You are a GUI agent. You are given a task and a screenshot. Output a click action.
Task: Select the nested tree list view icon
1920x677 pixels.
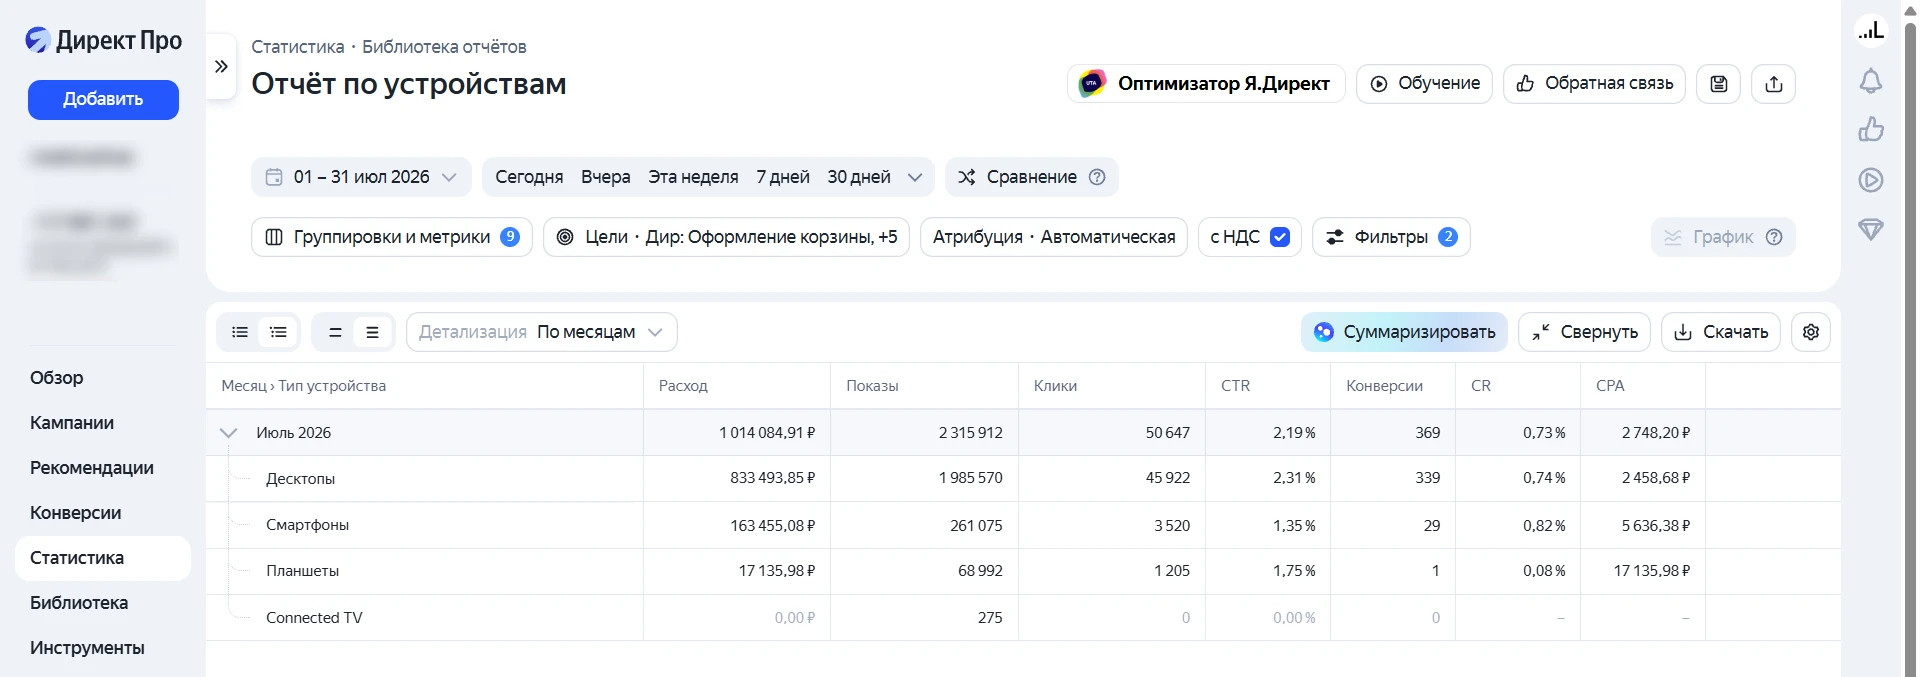tap(278, 332)
